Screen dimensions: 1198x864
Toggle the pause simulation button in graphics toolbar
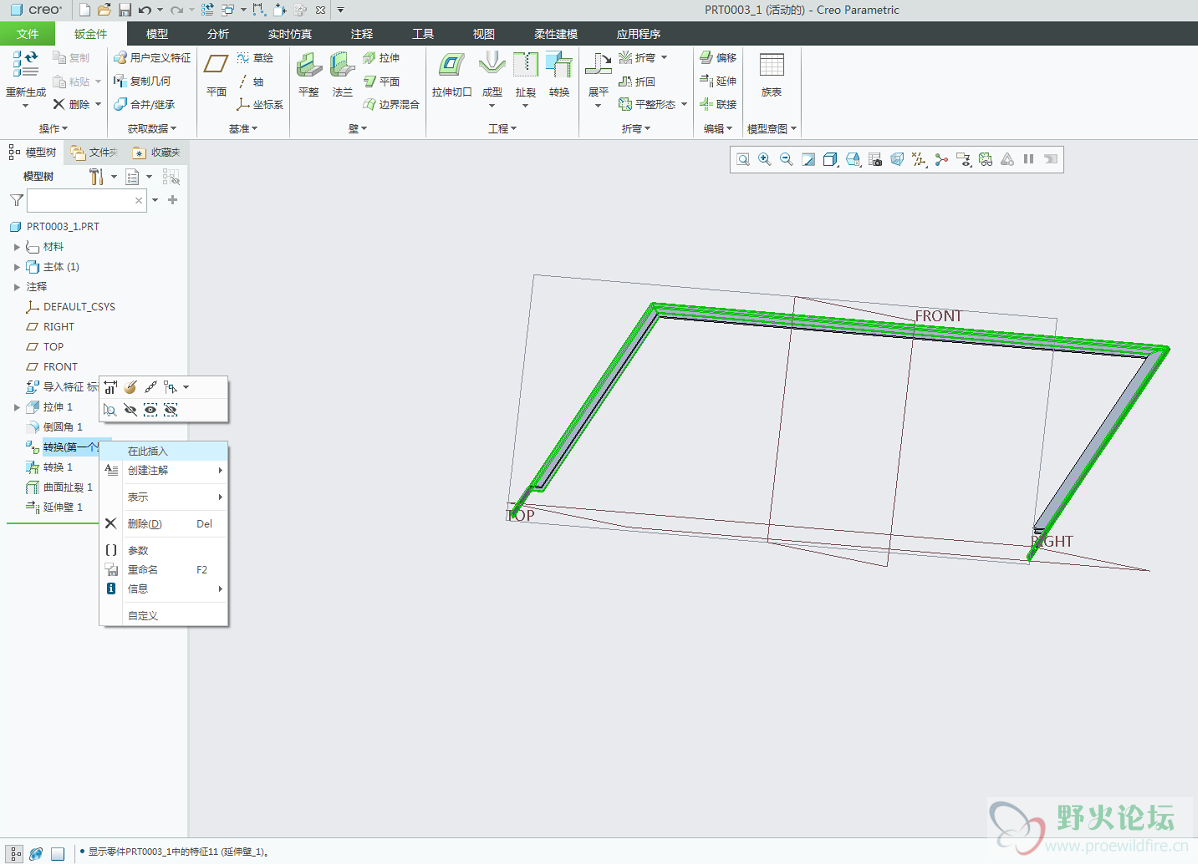coord(1029,159)
